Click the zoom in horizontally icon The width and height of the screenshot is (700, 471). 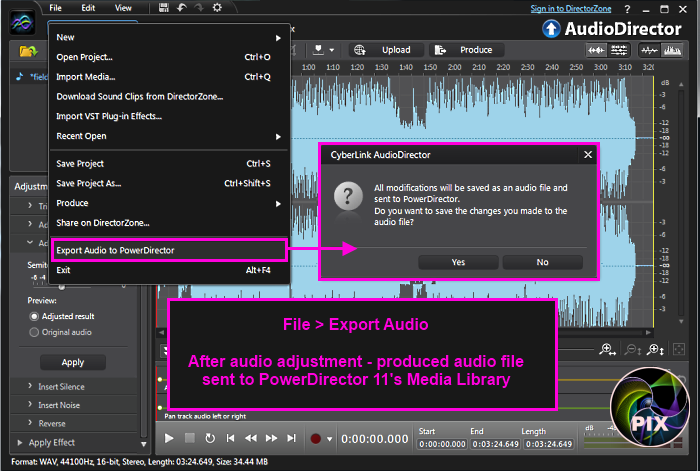pos(608,349)
